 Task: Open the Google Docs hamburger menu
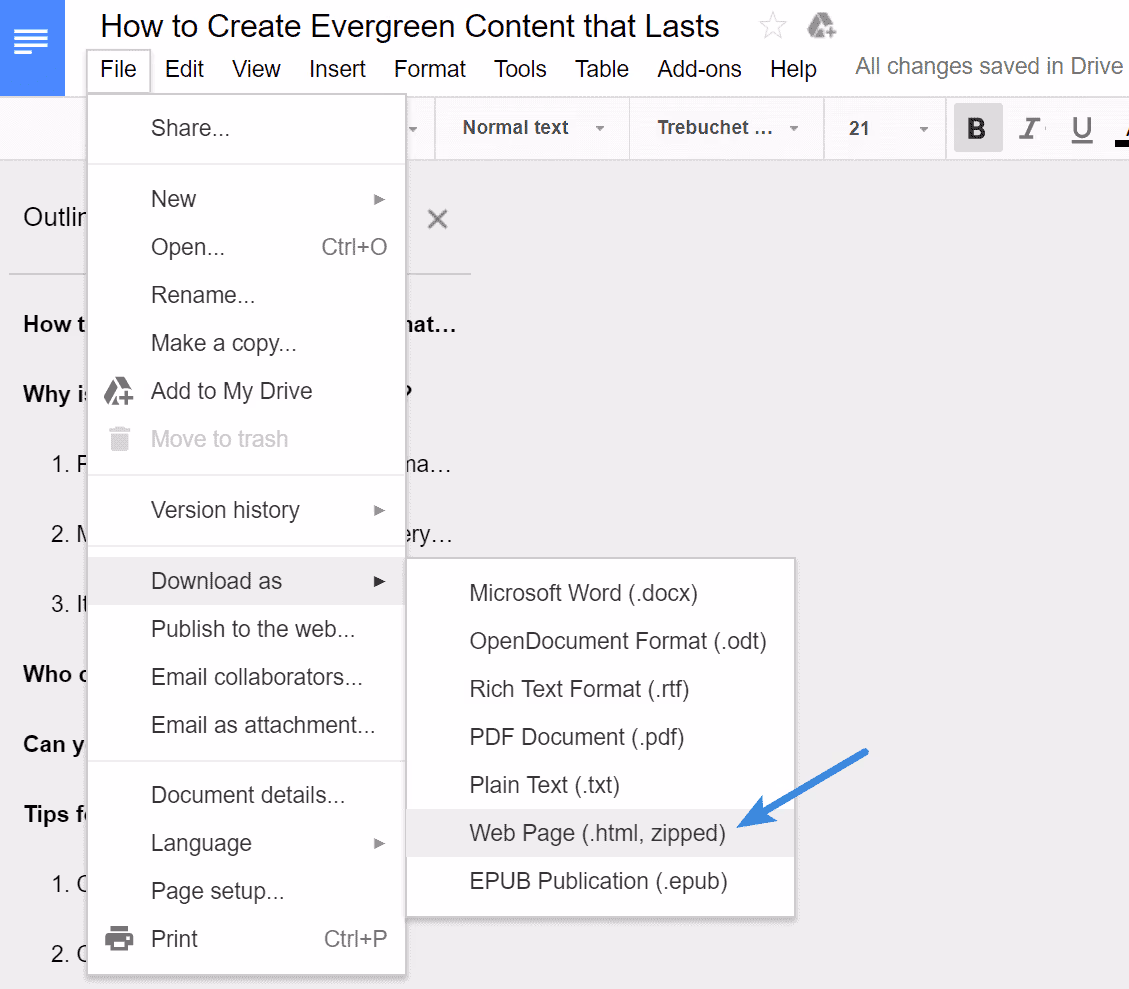[x=32, y=40]
